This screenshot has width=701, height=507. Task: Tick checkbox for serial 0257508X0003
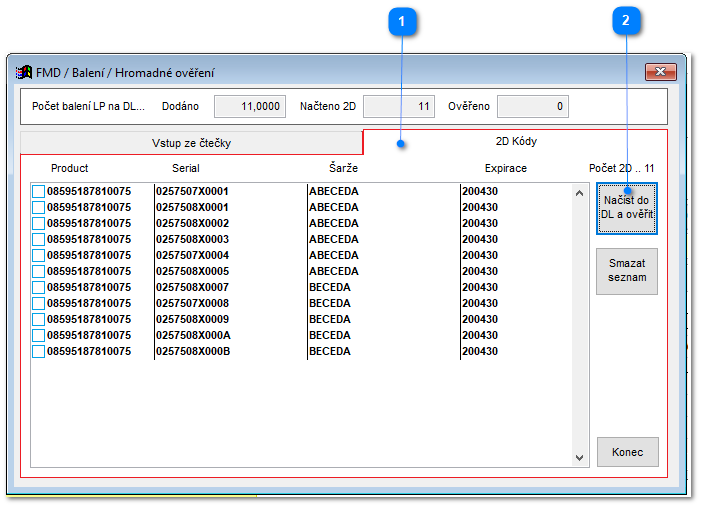(38, 239)
